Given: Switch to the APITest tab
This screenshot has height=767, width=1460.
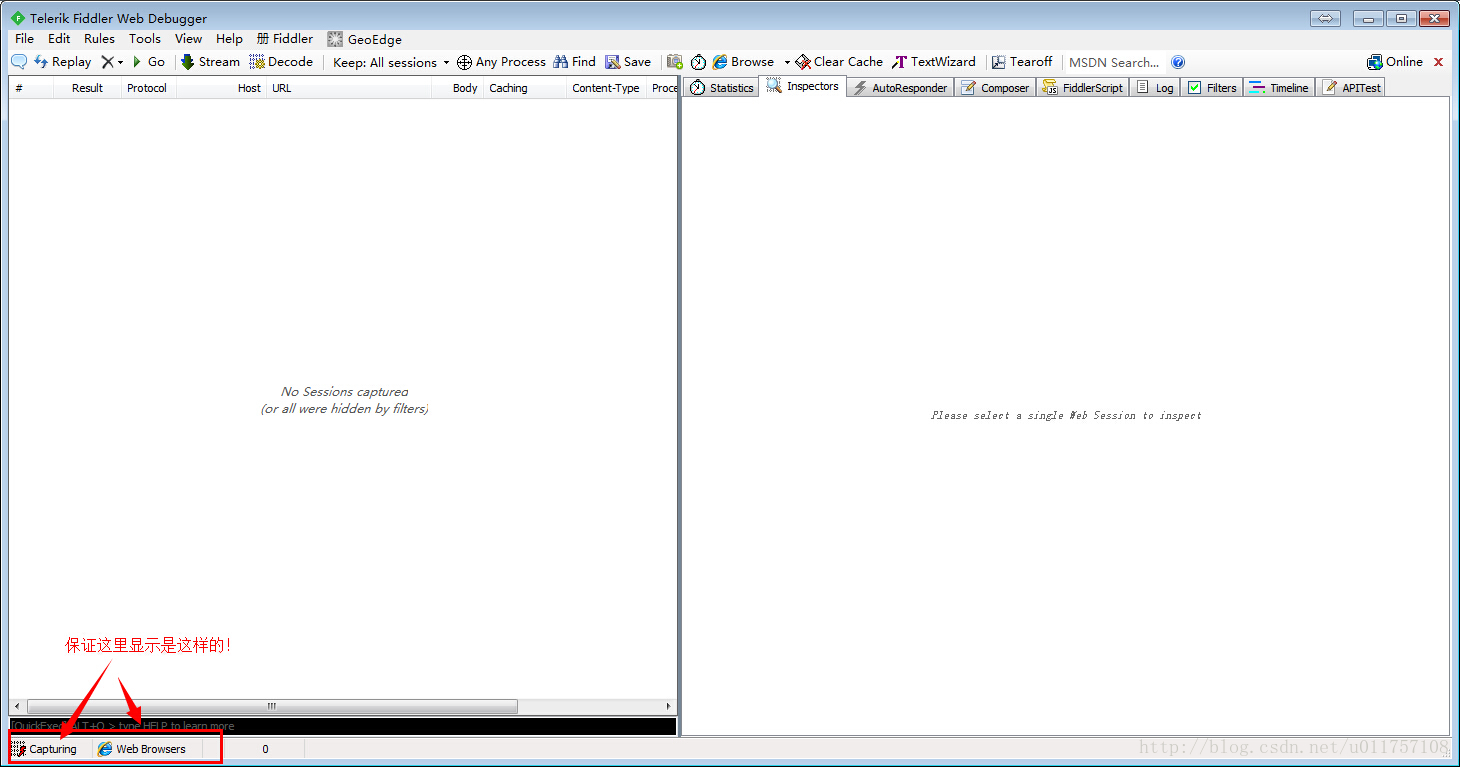Looking at the screenshot, I should [1351, 88].
